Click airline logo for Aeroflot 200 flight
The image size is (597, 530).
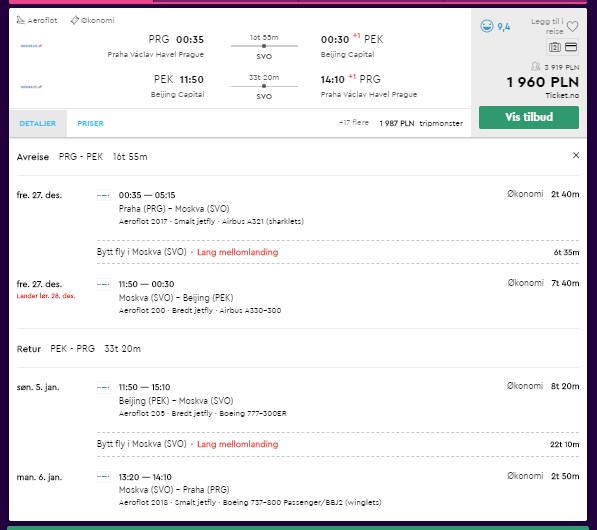[x=104, y=284]
